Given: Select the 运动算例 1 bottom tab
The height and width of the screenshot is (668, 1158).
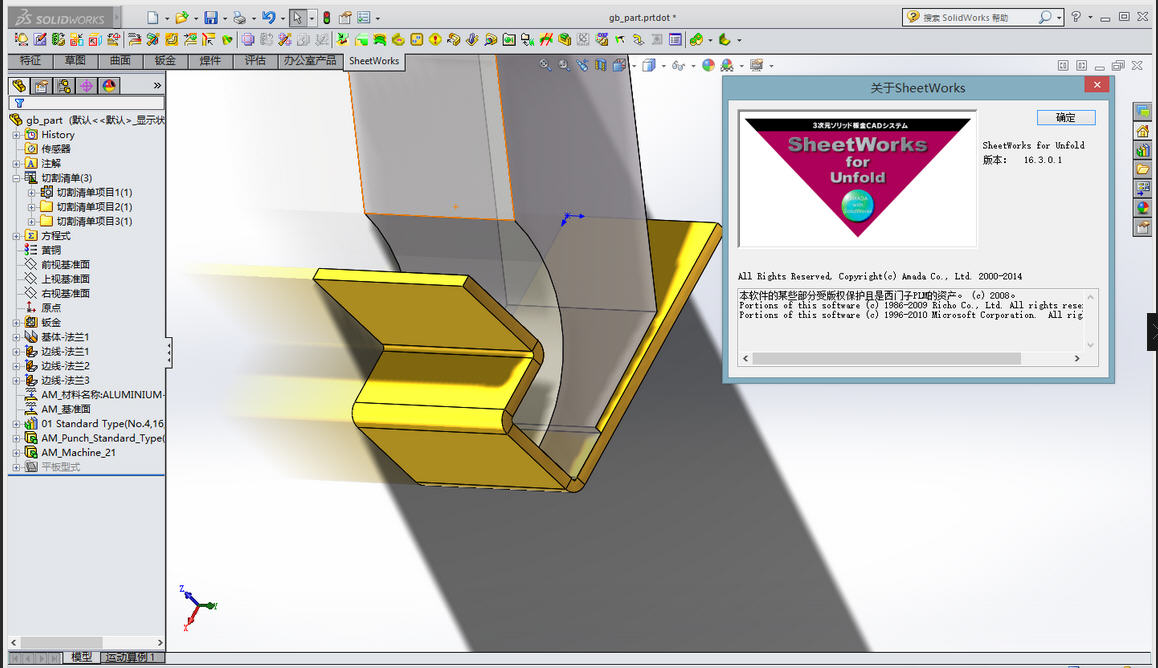Looking at the screenshot, I should pyautogui.click(x=131, y=657).
